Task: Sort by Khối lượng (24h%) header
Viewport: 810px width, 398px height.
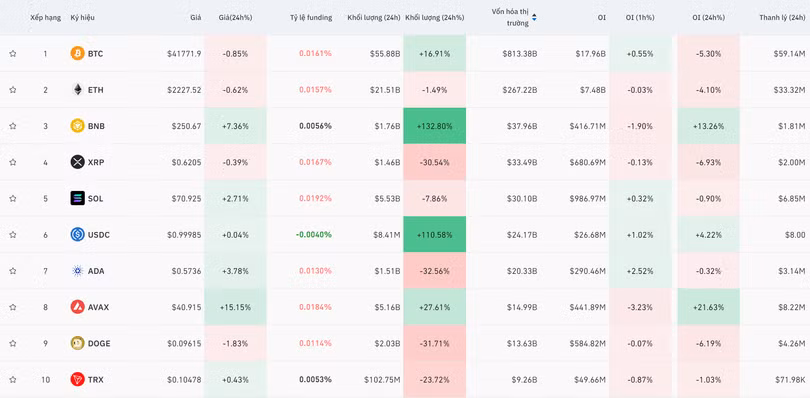Action: click(434, 18)
